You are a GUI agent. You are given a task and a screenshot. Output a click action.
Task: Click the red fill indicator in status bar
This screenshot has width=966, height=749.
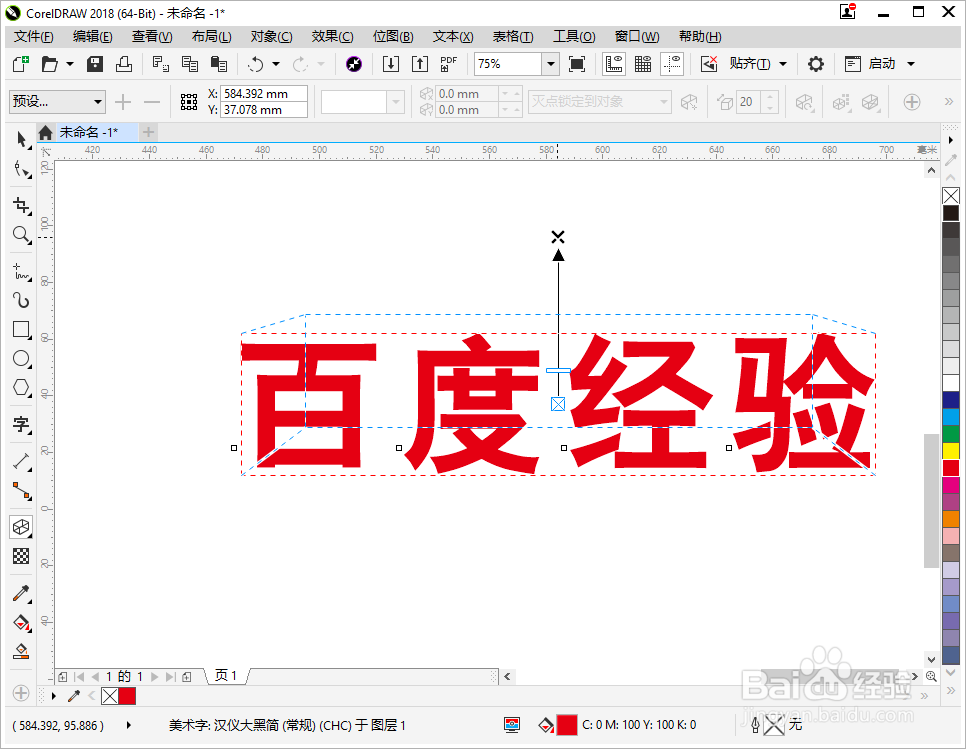[x=567, y=724]
